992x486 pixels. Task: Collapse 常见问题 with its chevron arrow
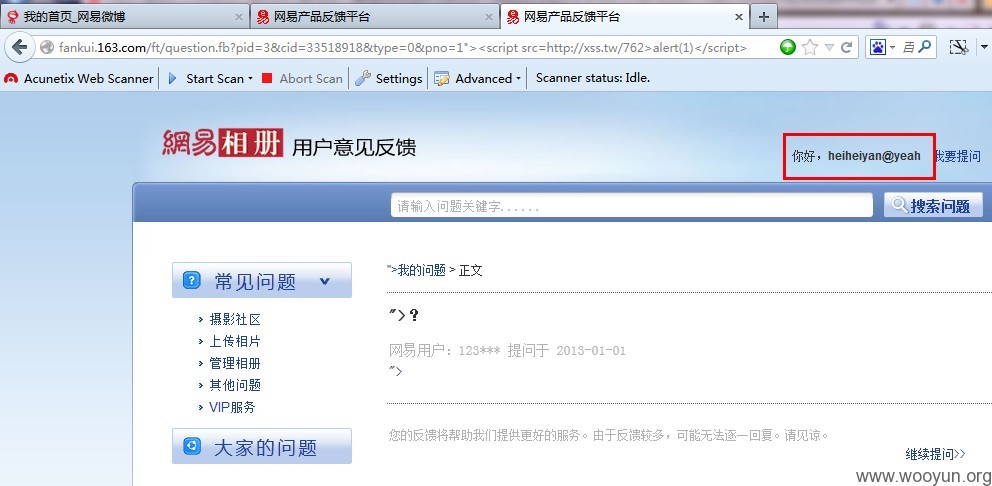point(325,280)
